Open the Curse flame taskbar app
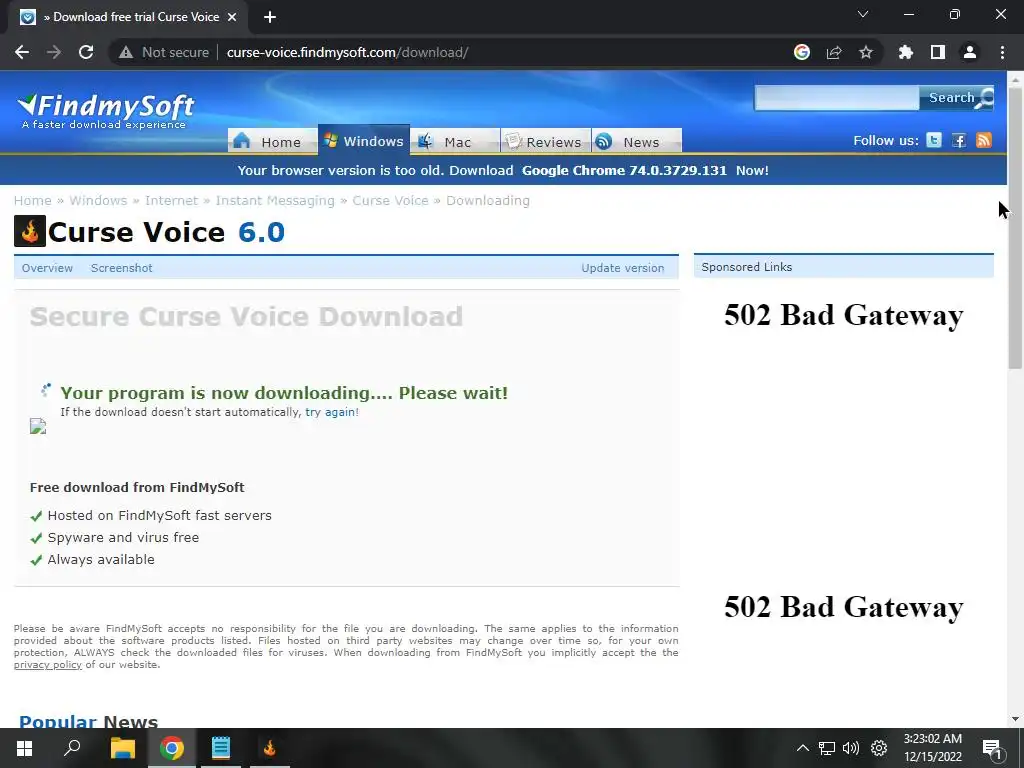This screenshot has height=768, width=1024. 270,748
